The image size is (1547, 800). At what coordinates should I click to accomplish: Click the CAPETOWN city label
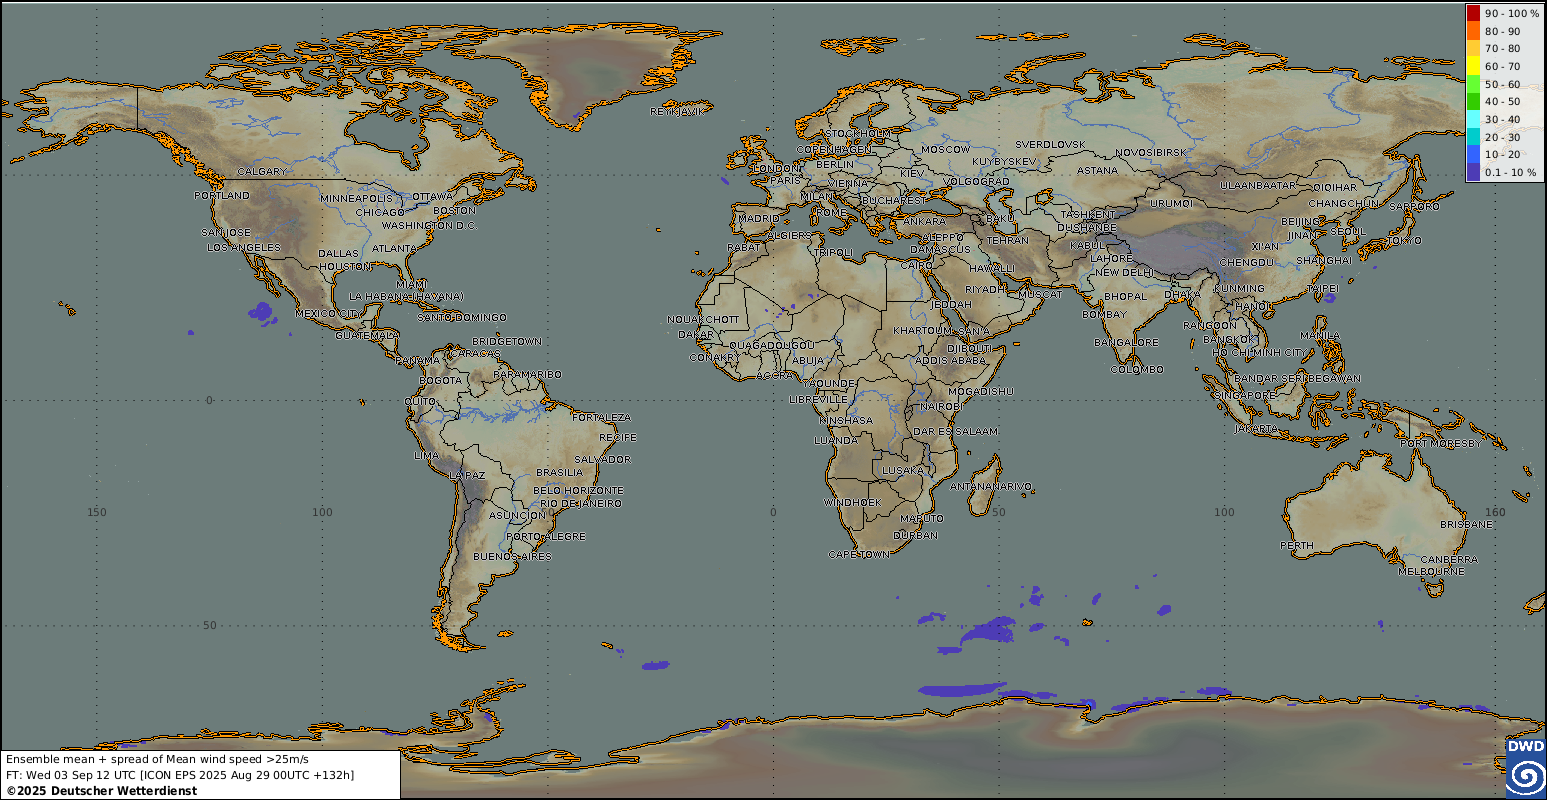(x=858, y=554)
